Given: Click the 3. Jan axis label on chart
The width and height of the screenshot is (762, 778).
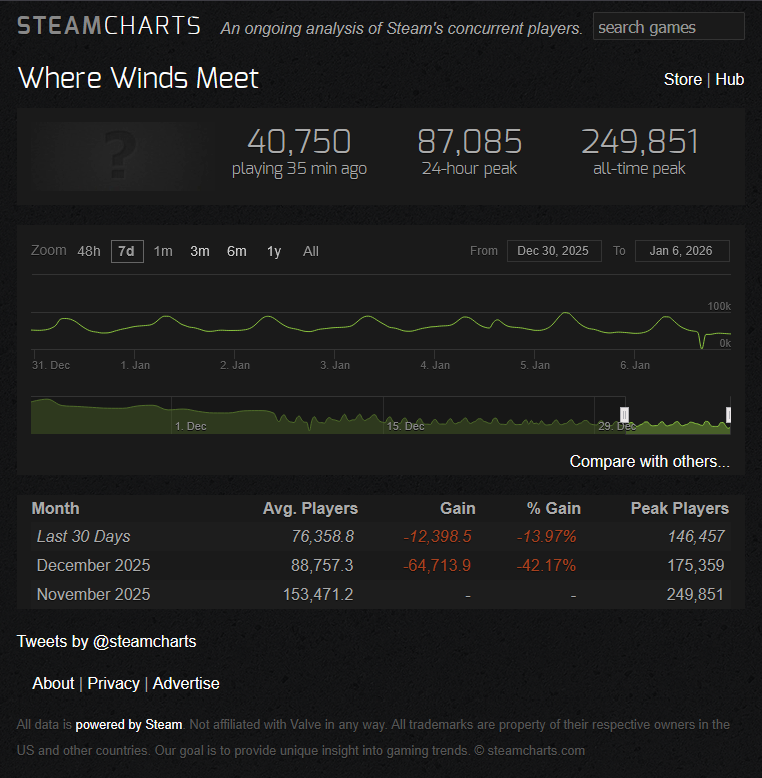Looking at the screenshot, I should coord(335,365).
